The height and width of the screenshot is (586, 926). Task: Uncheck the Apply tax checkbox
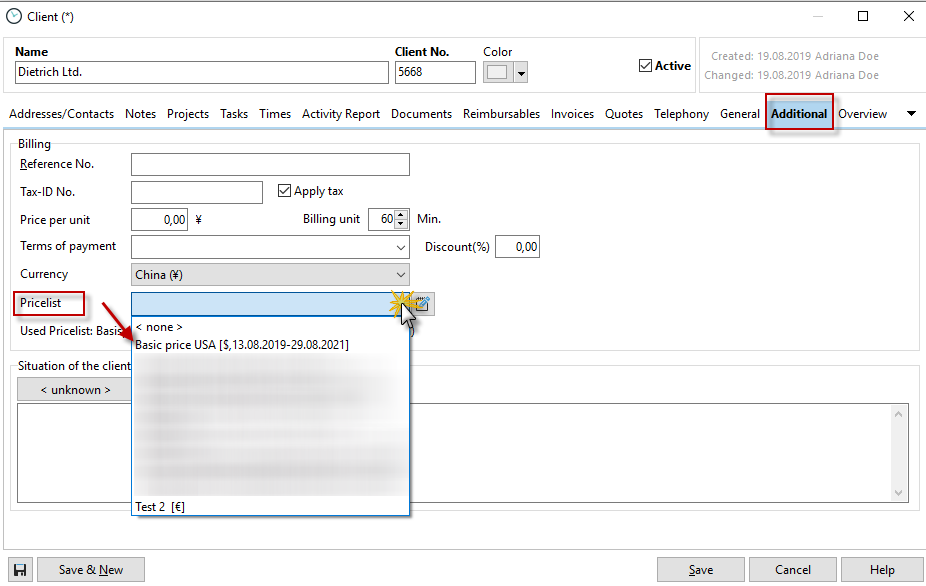click(x=284, y=191)
